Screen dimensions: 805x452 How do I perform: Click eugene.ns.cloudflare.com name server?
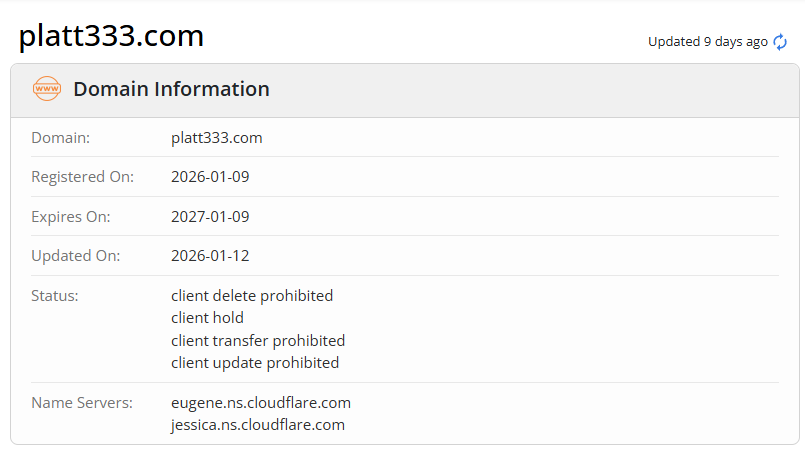tap(261, 402)
